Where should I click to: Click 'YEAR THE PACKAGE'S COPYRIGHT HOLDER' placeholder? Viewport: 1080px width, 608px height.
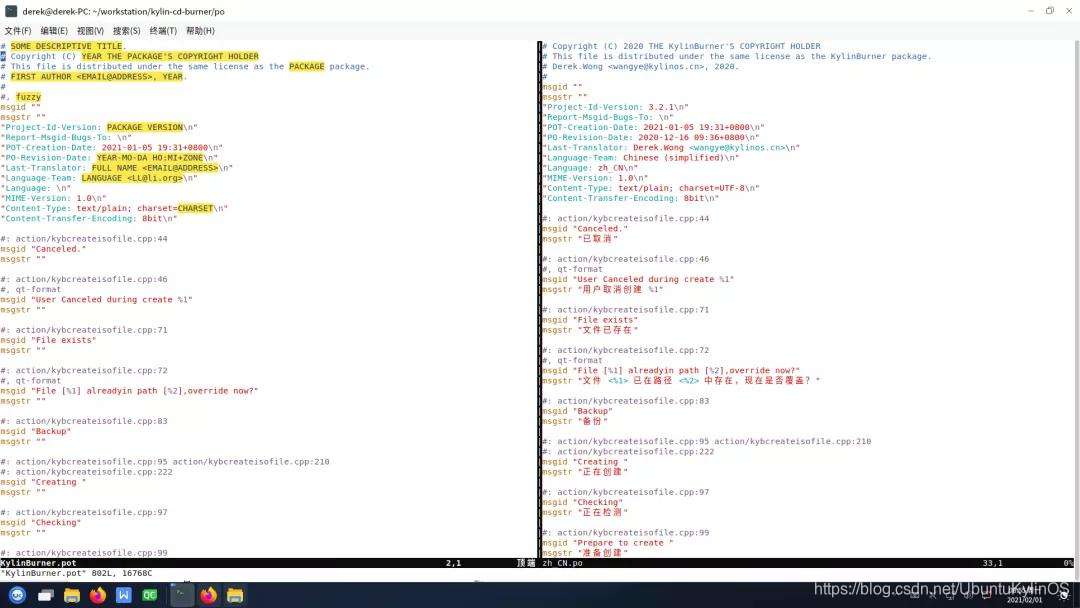(170, 56)
